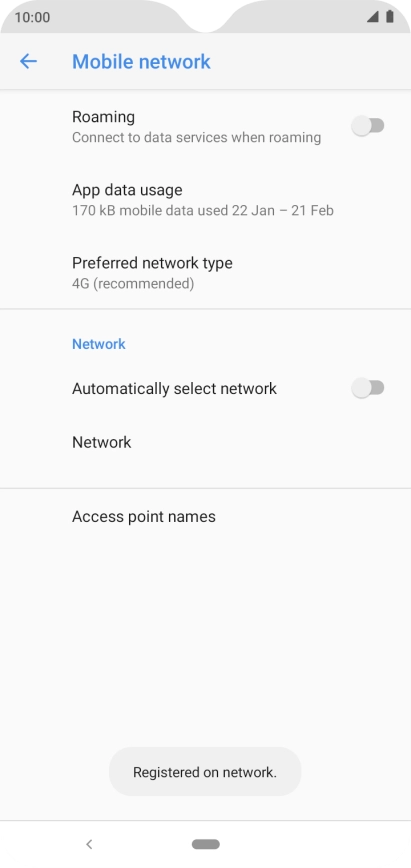Tap Connect to data services when roaming text
This screenshot has height=868, width=411.
click(197, 137)
